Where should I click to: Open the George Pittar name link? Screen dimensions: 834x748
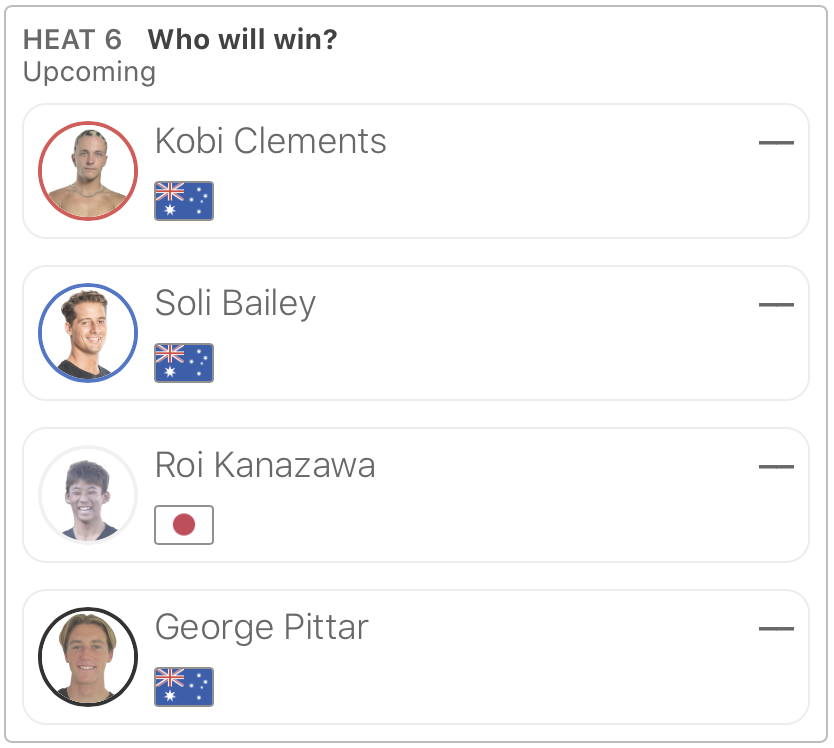tap(261, 628)
